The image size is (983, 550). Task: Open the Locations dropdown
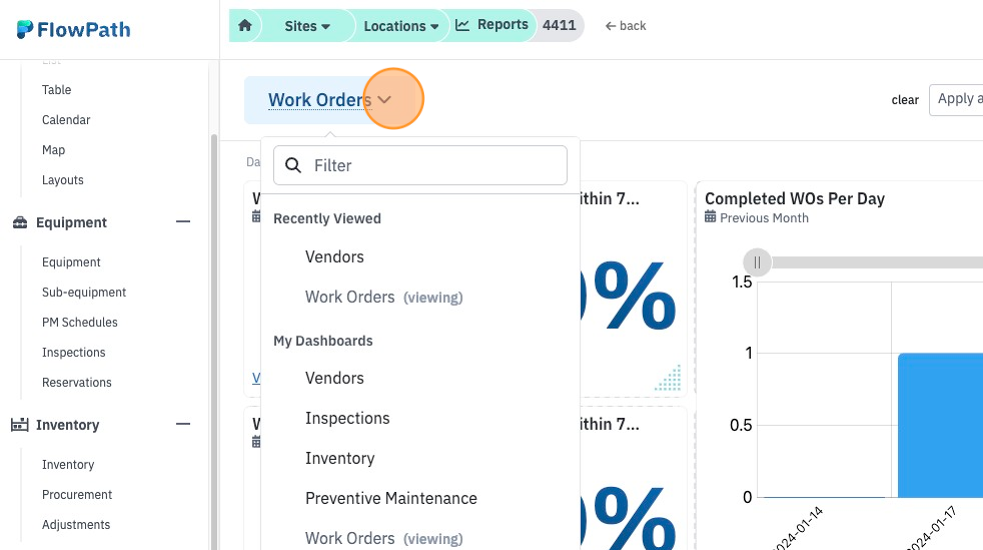tap(401, 26)
